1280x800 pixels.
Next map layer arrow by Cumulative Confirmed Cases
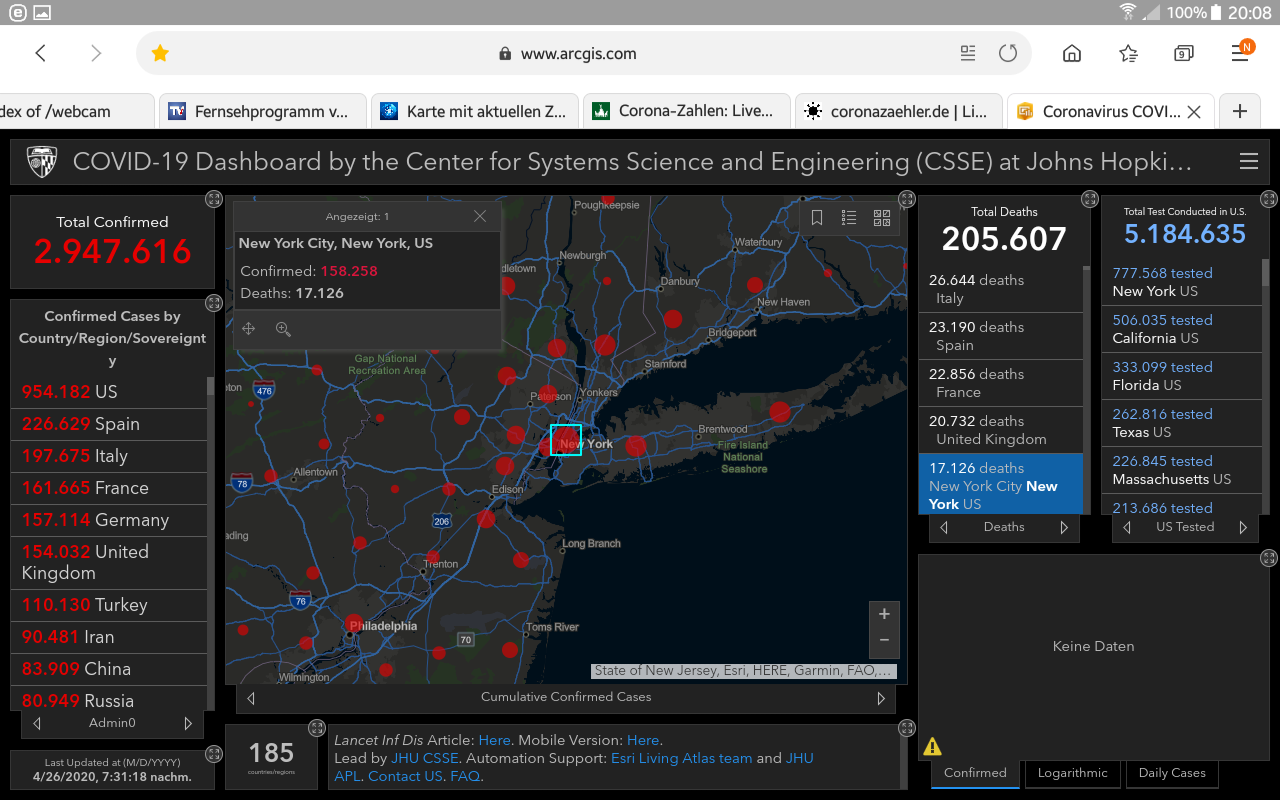[x=881, y=698]
